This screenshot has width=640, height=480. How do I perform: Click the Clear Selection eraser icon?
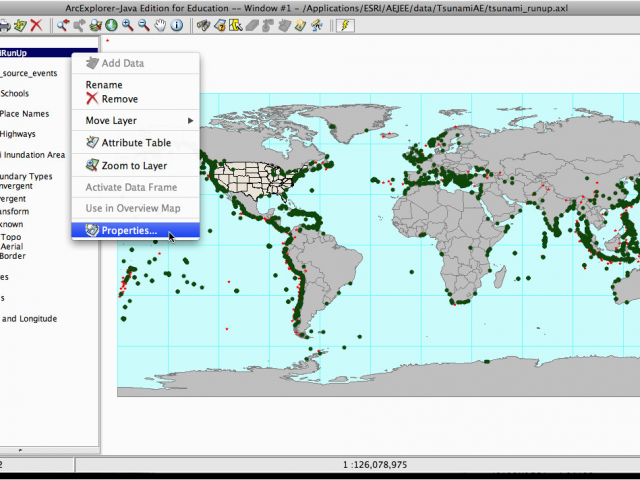point(252,25)
